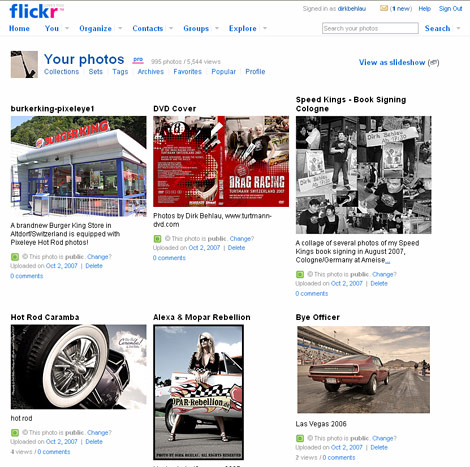Click the pro badge icon

click(x=138, y=60)
